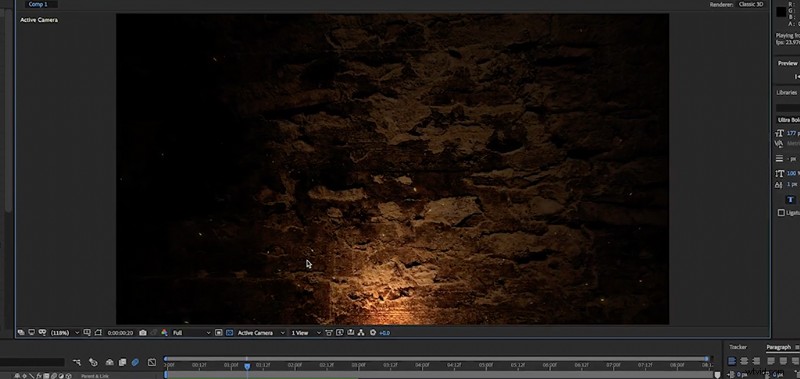The height and width of the screenshot is (379, 800).
Task: Switch to the Tracker panel tab
Action: 738,347
